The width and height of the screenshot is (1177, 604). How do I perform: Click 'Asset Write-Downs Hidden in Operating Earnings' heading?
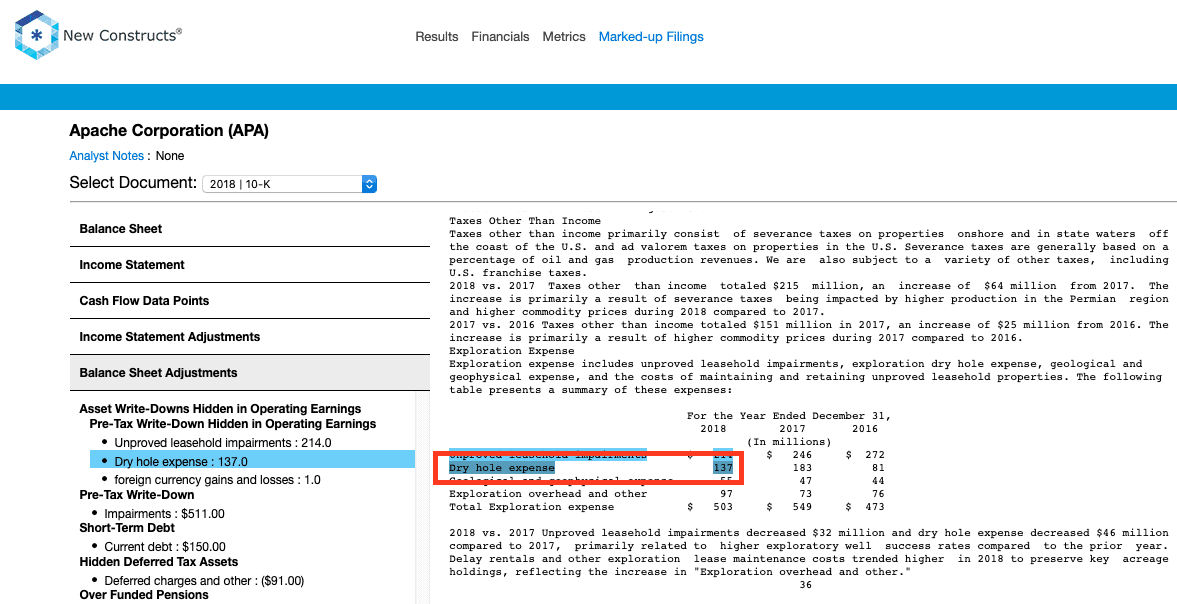pyautogui.click(x=221, y=409)
